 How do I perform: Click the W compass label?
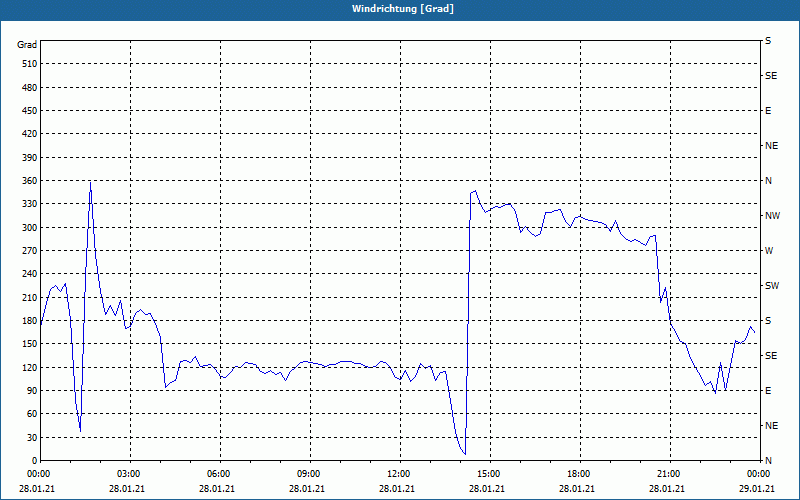[x=769, y=251]
